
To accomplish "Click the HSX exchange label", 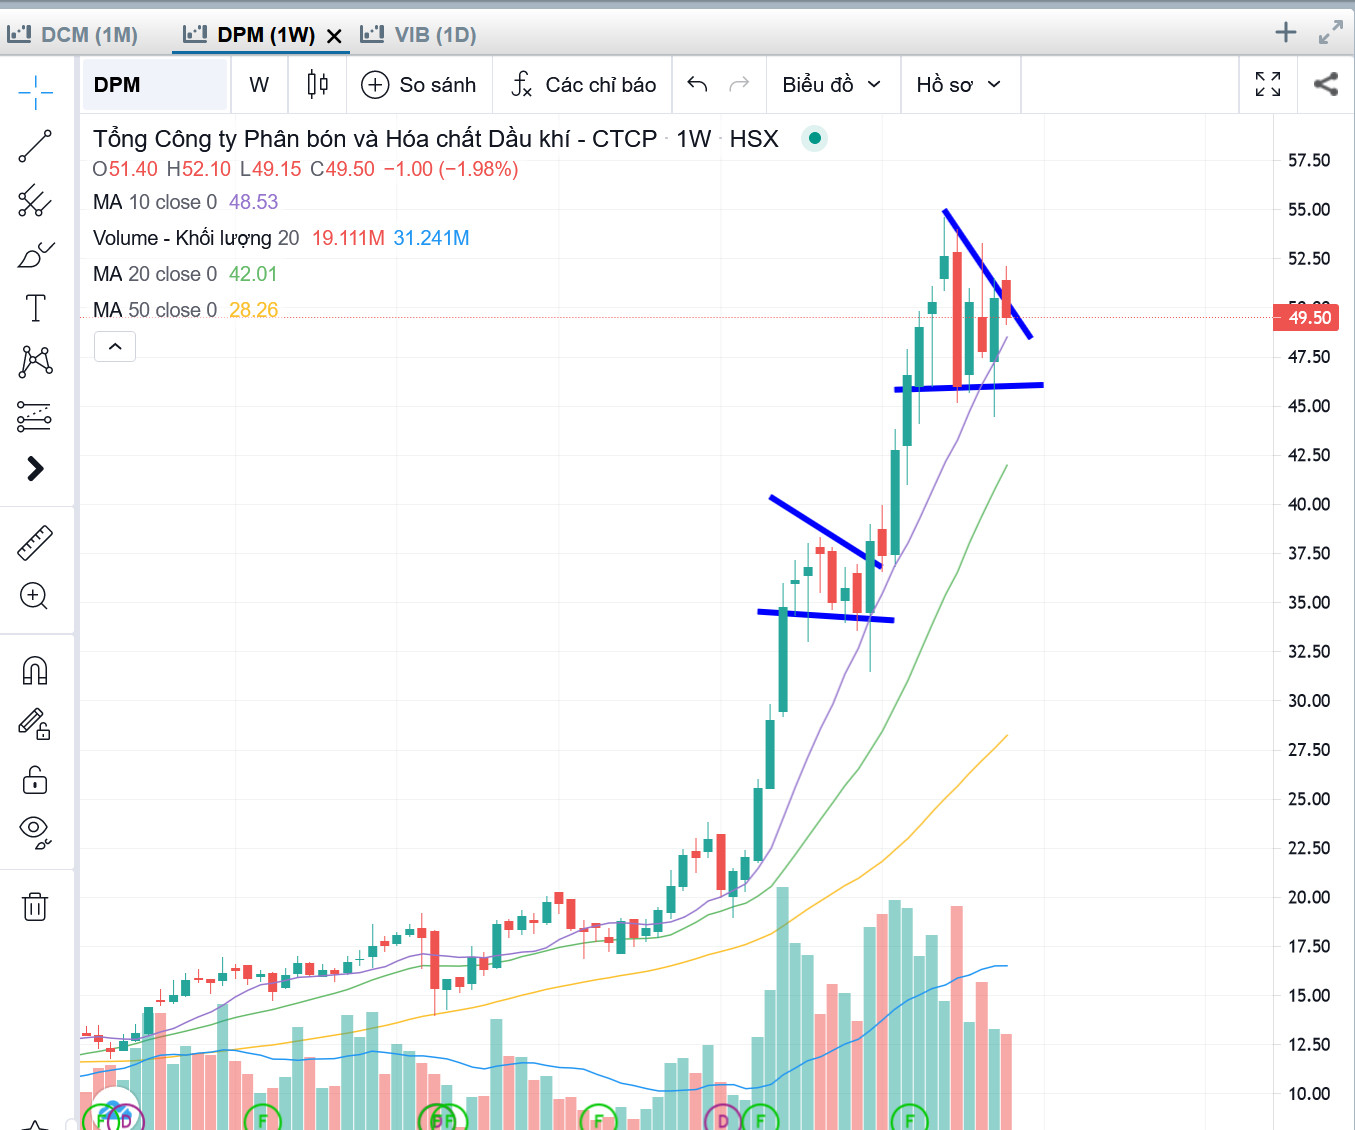I will pos(754,139).
